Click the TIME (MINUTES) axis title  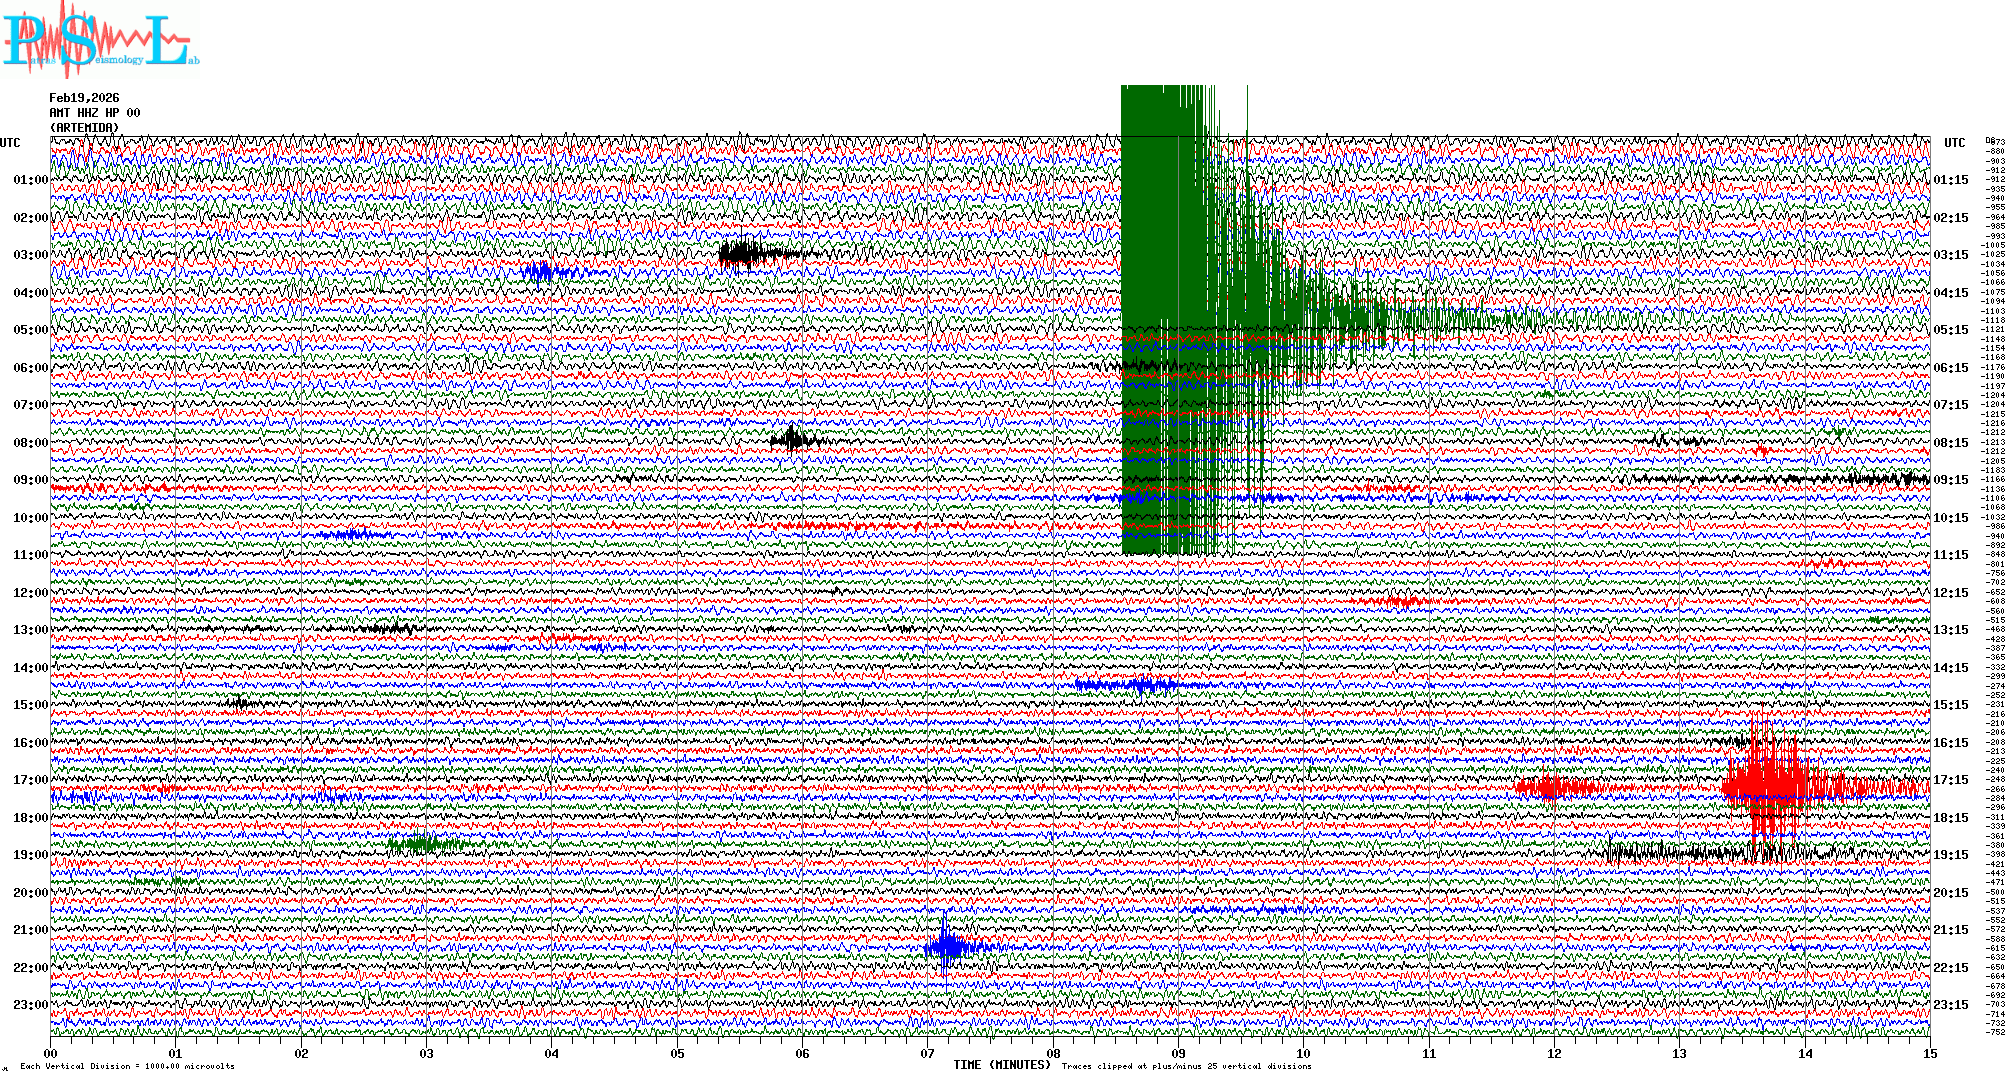click(1001, 1065)
